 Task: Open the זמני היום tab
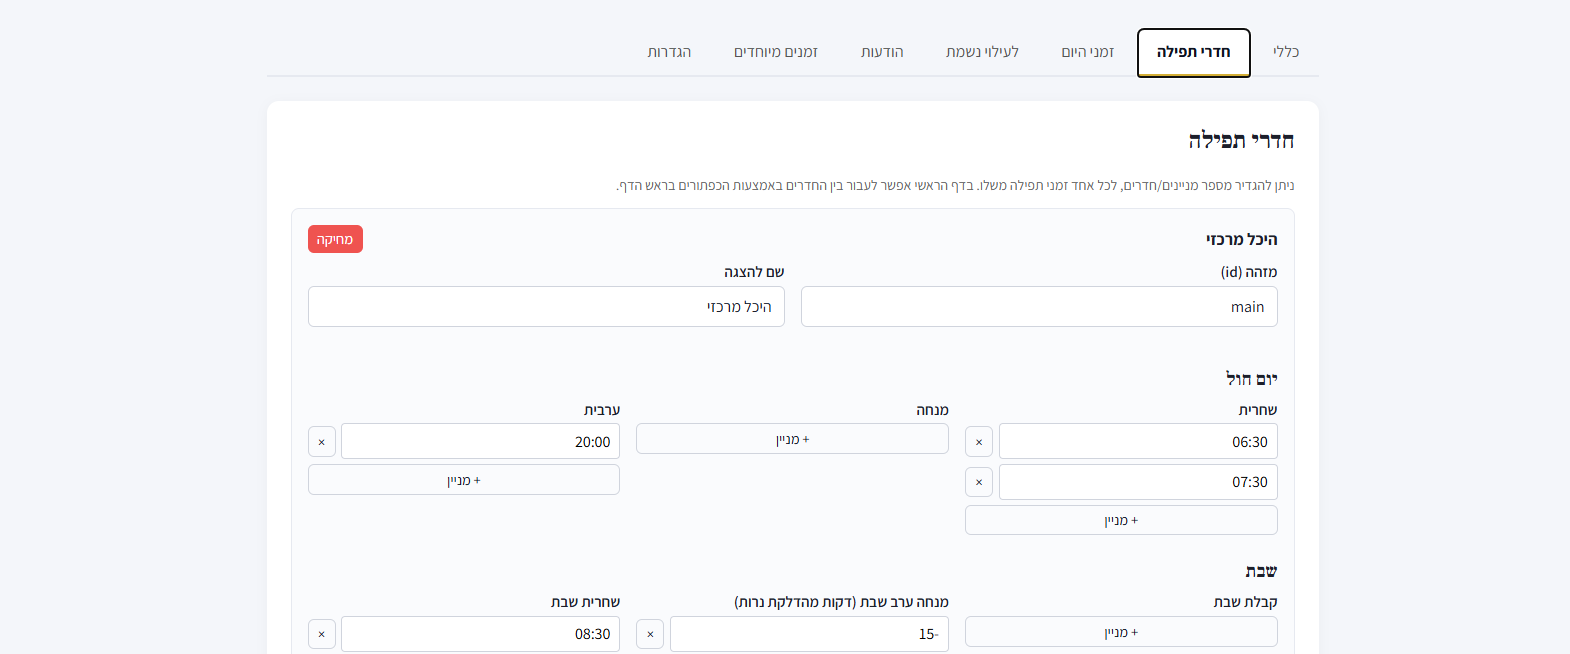point(1087,52)
